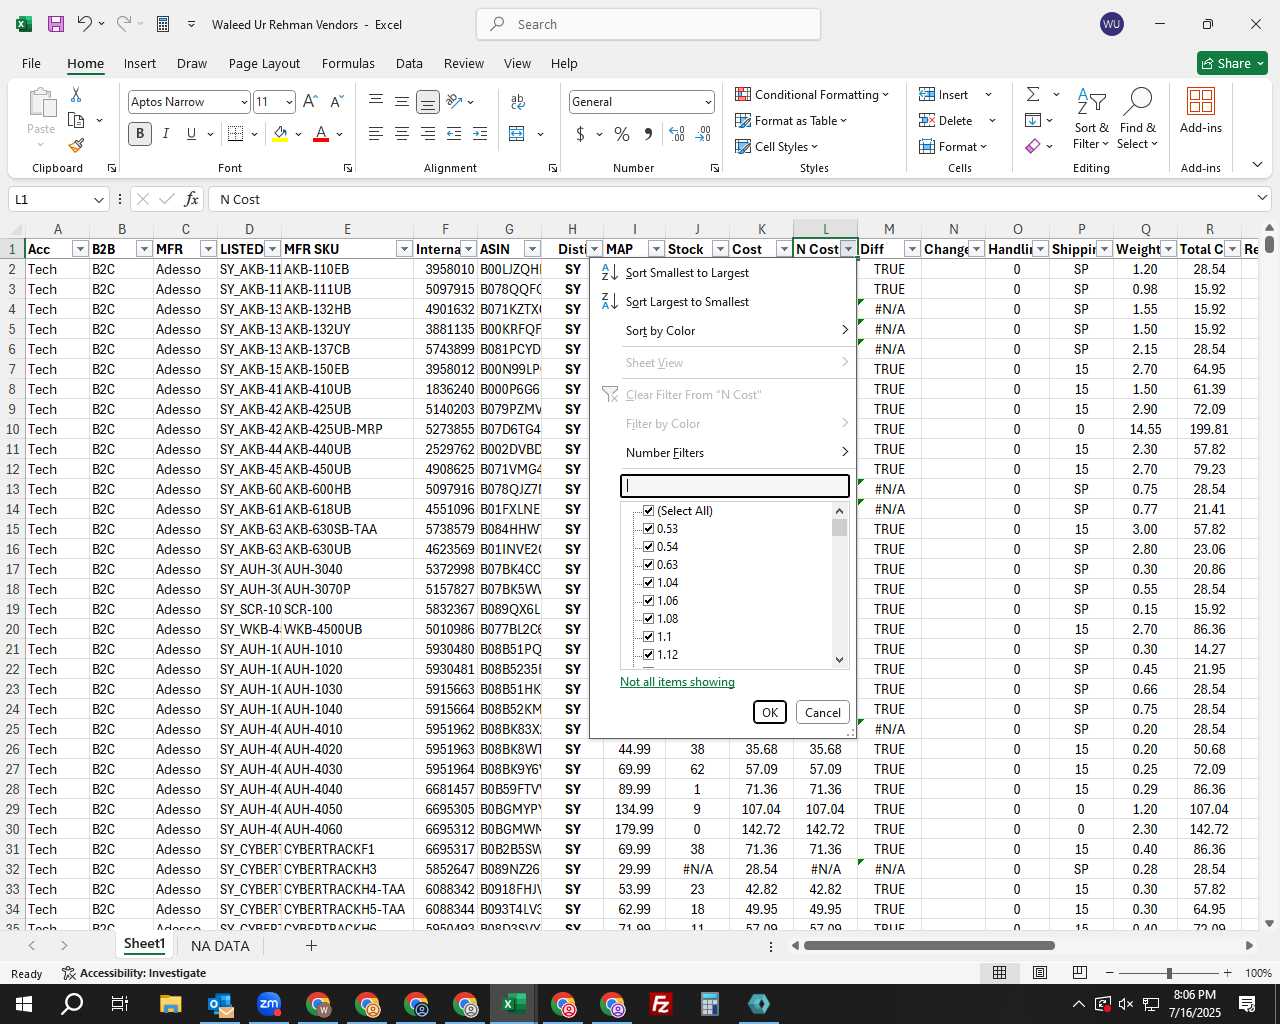
Task: Collapse the ribbon with the chevron
Action: [1257, 165]
